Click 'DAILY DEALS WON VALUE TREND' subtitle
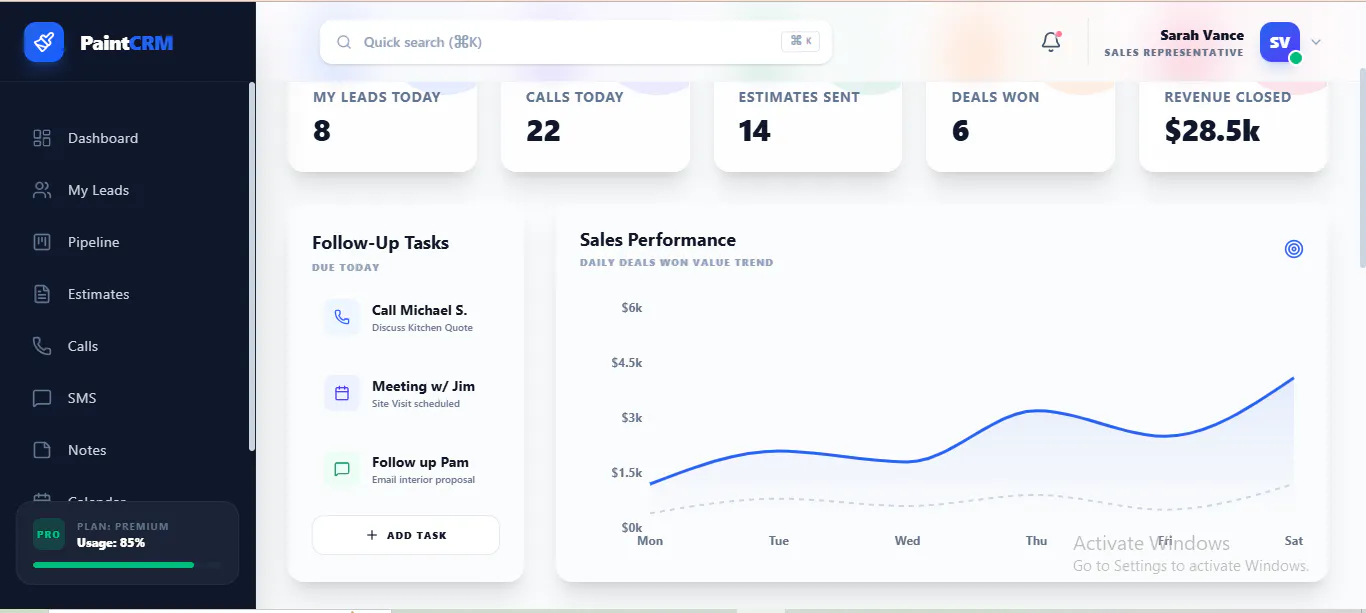The width and height of the screenshot is (1366, 613). click(676, 263)
